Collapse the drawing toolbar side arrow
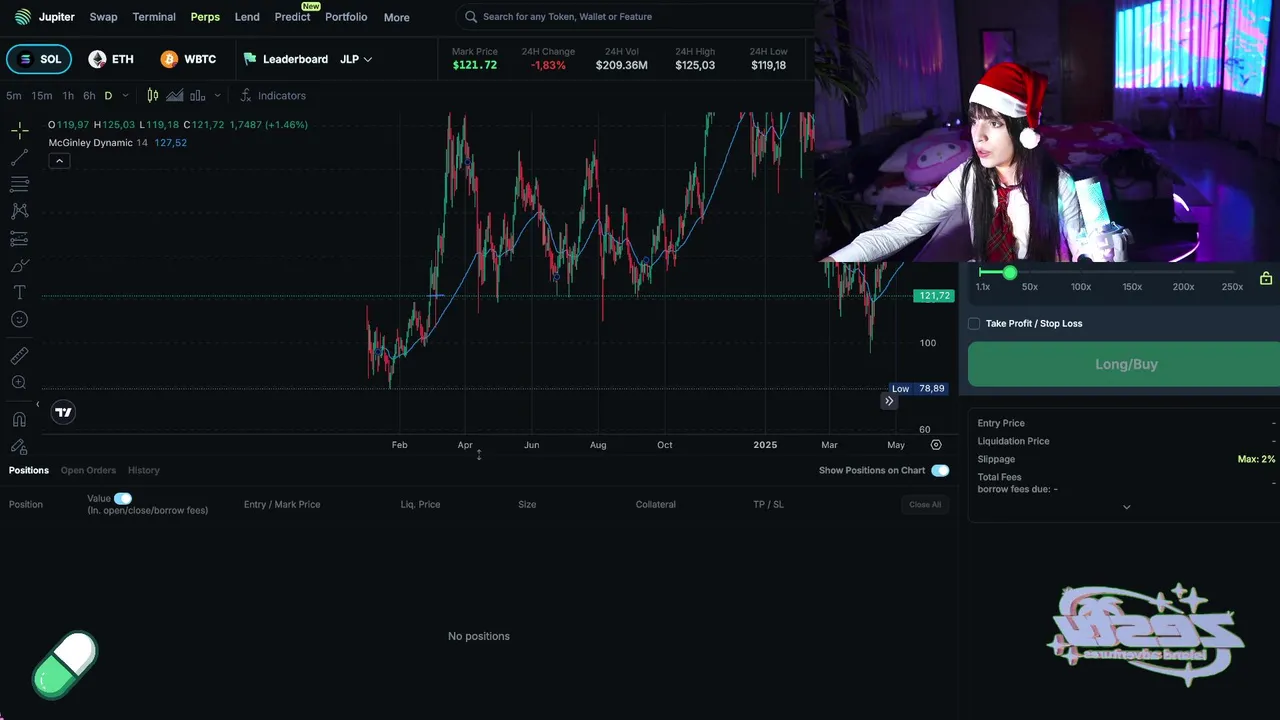1280x720 pixels. pos(38,405)
